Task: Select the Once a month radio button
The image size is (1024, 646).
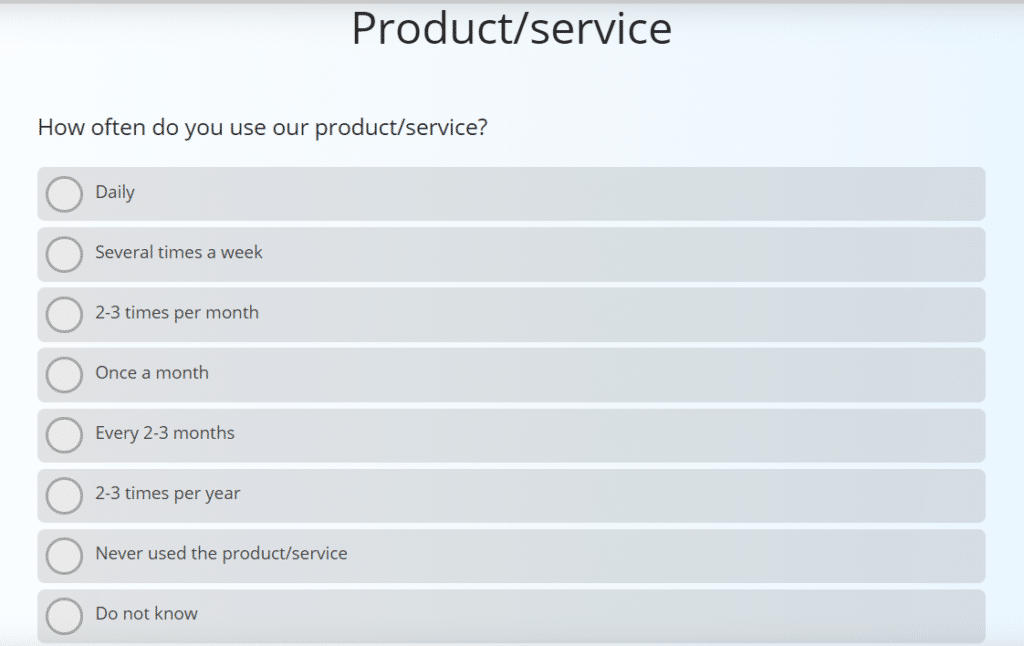Action: (64, 375)
